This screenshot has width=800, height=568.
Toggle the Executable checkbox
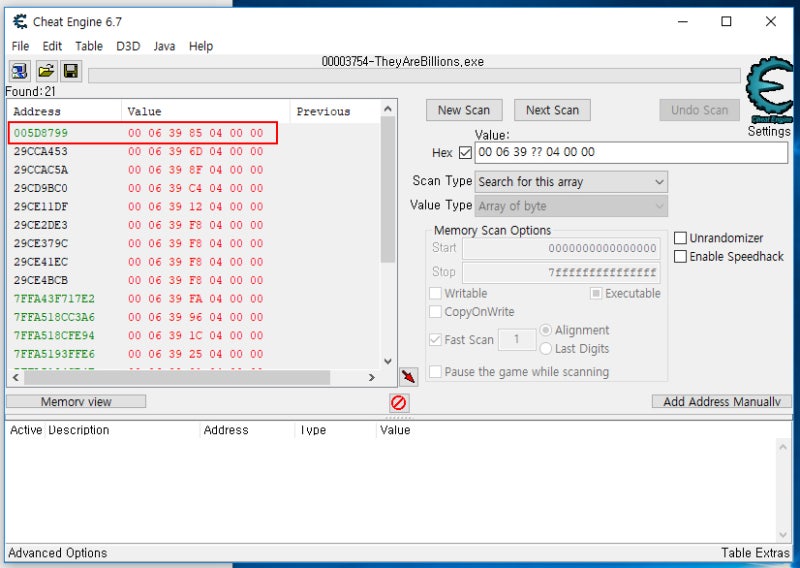[x=595, y=293]
